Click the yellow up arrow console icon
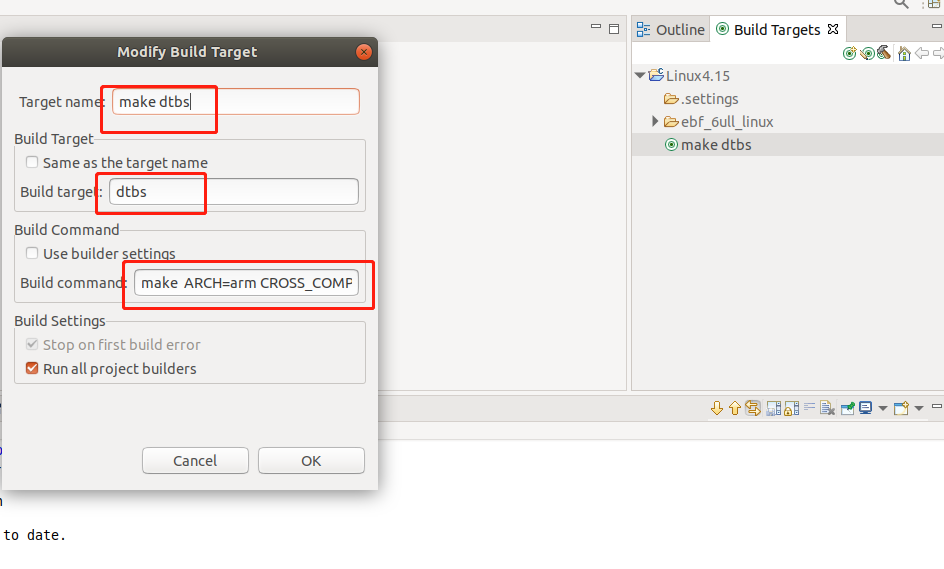 click(734, 408)
